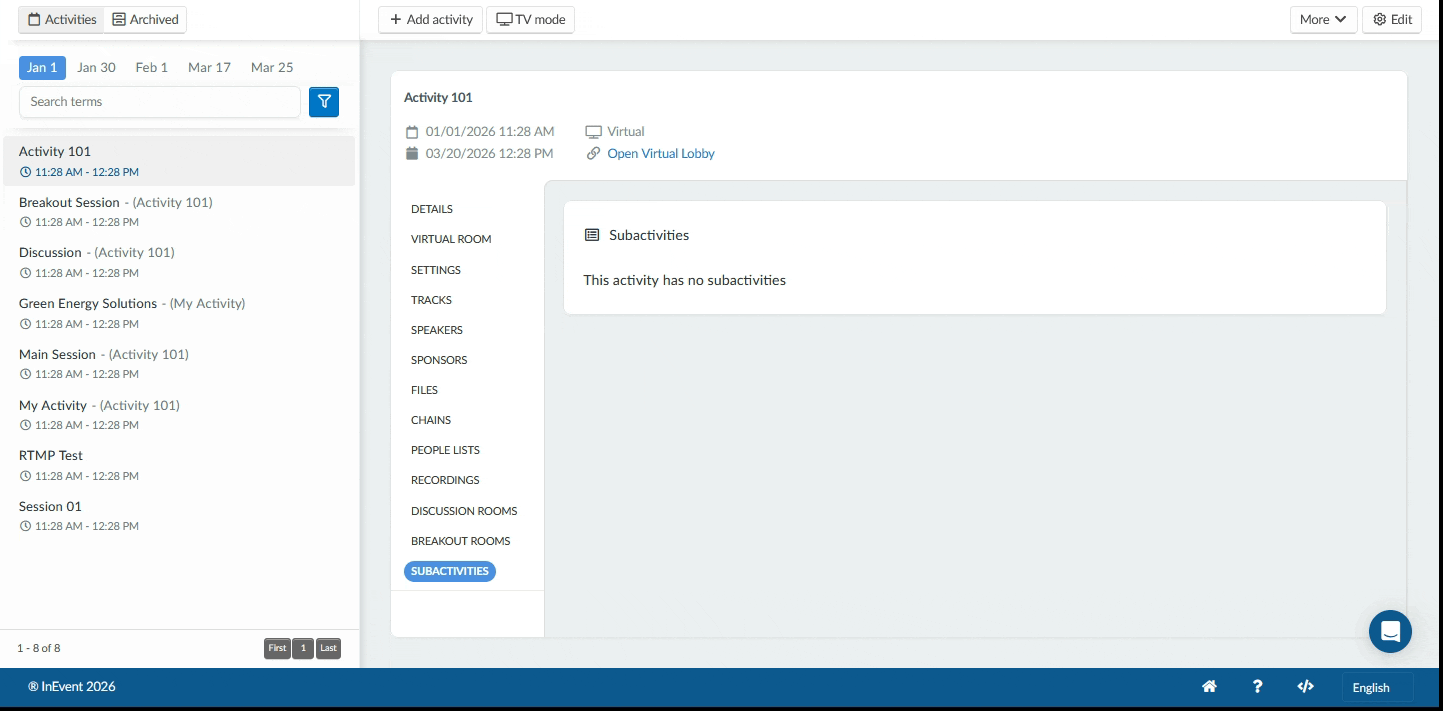The width and height of the screenshot is (1443, 711).
Task: Go to home via footer house icon
Action: (x=1209, y=687)
